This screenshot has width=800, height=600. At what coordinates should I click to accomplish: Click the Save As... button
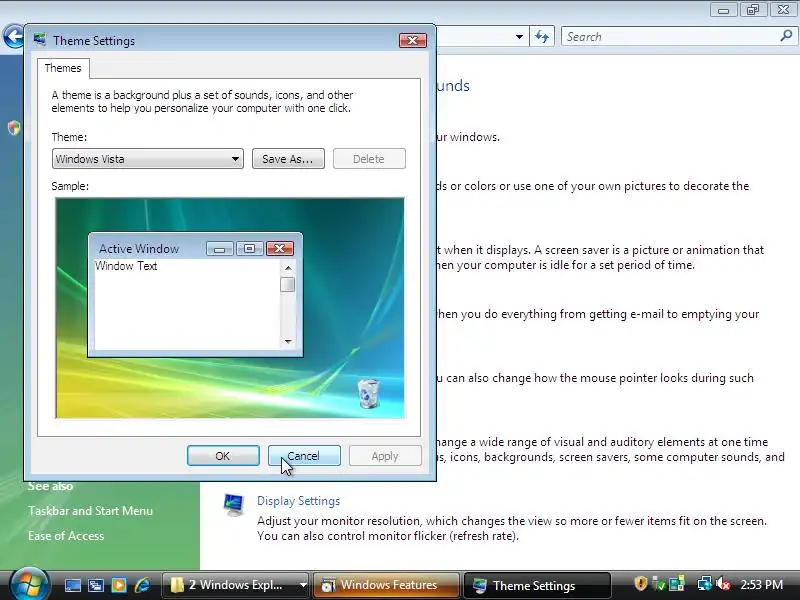[x=288, y=159]
